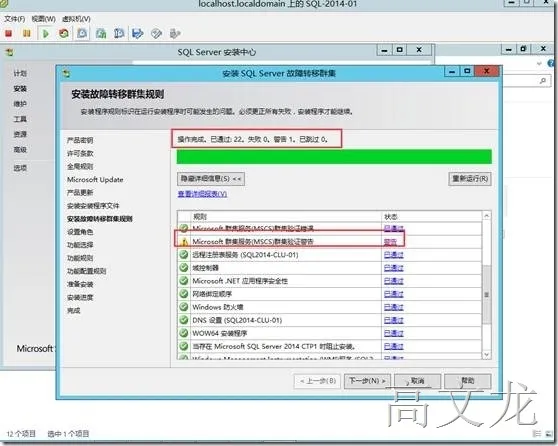
Task: Click the green rule-check progress bar
Action: click(334, 157)
